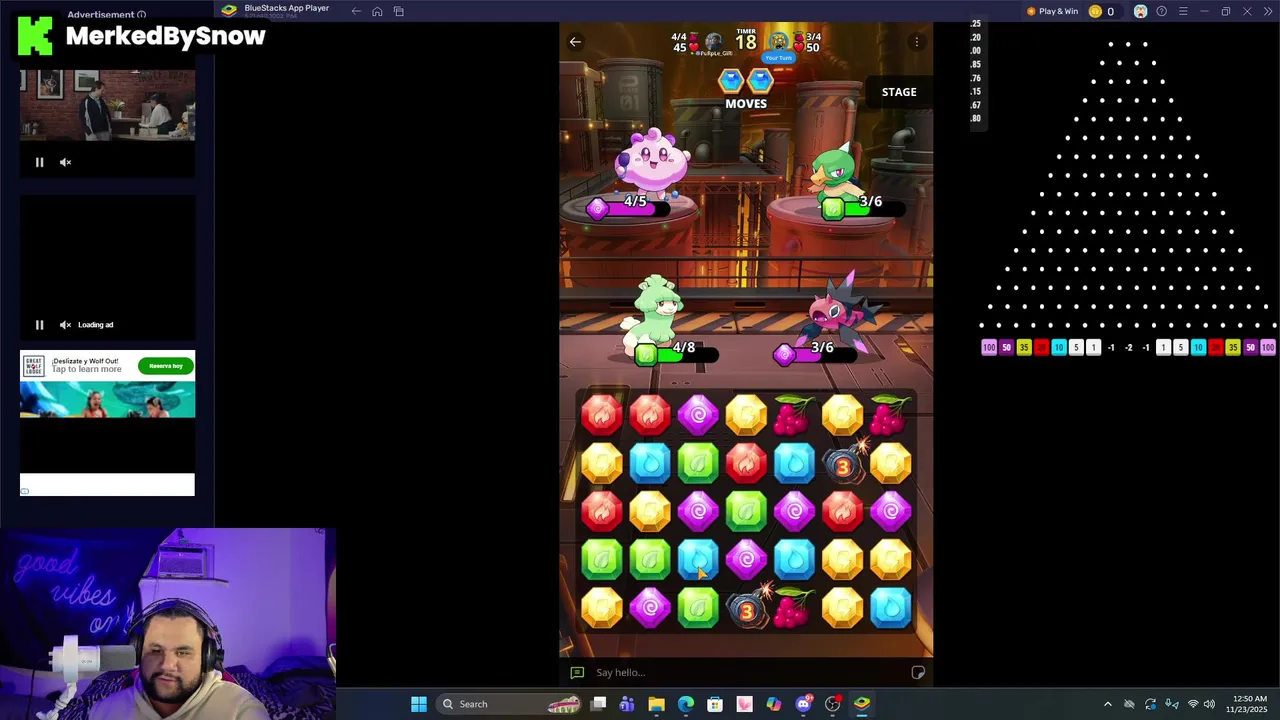Image resolution: width=1280 pixels, height=720 pixels.
Task: Open Discord from the taskbar
Action: coord(803,704)
